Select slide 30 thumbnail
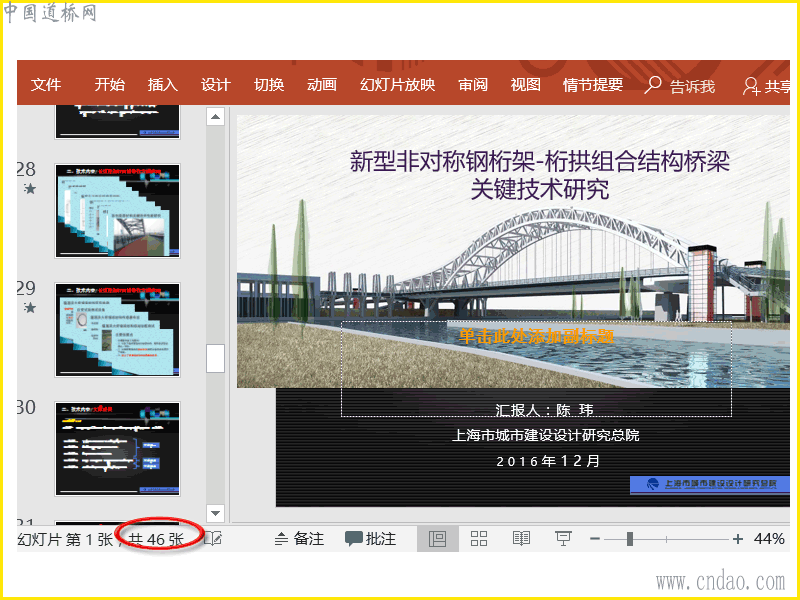800x600 pixels. pos(117,448)
